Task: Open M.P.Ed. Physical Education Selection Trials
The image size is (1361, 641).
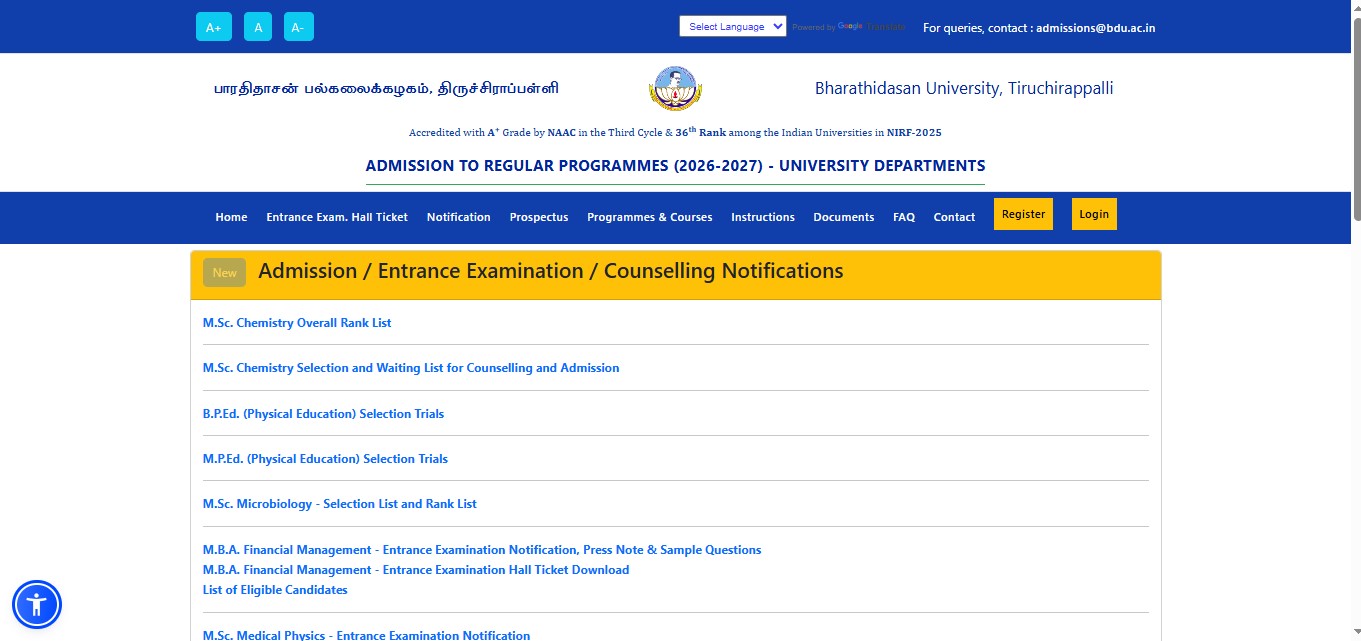Action: click(325, 459)
